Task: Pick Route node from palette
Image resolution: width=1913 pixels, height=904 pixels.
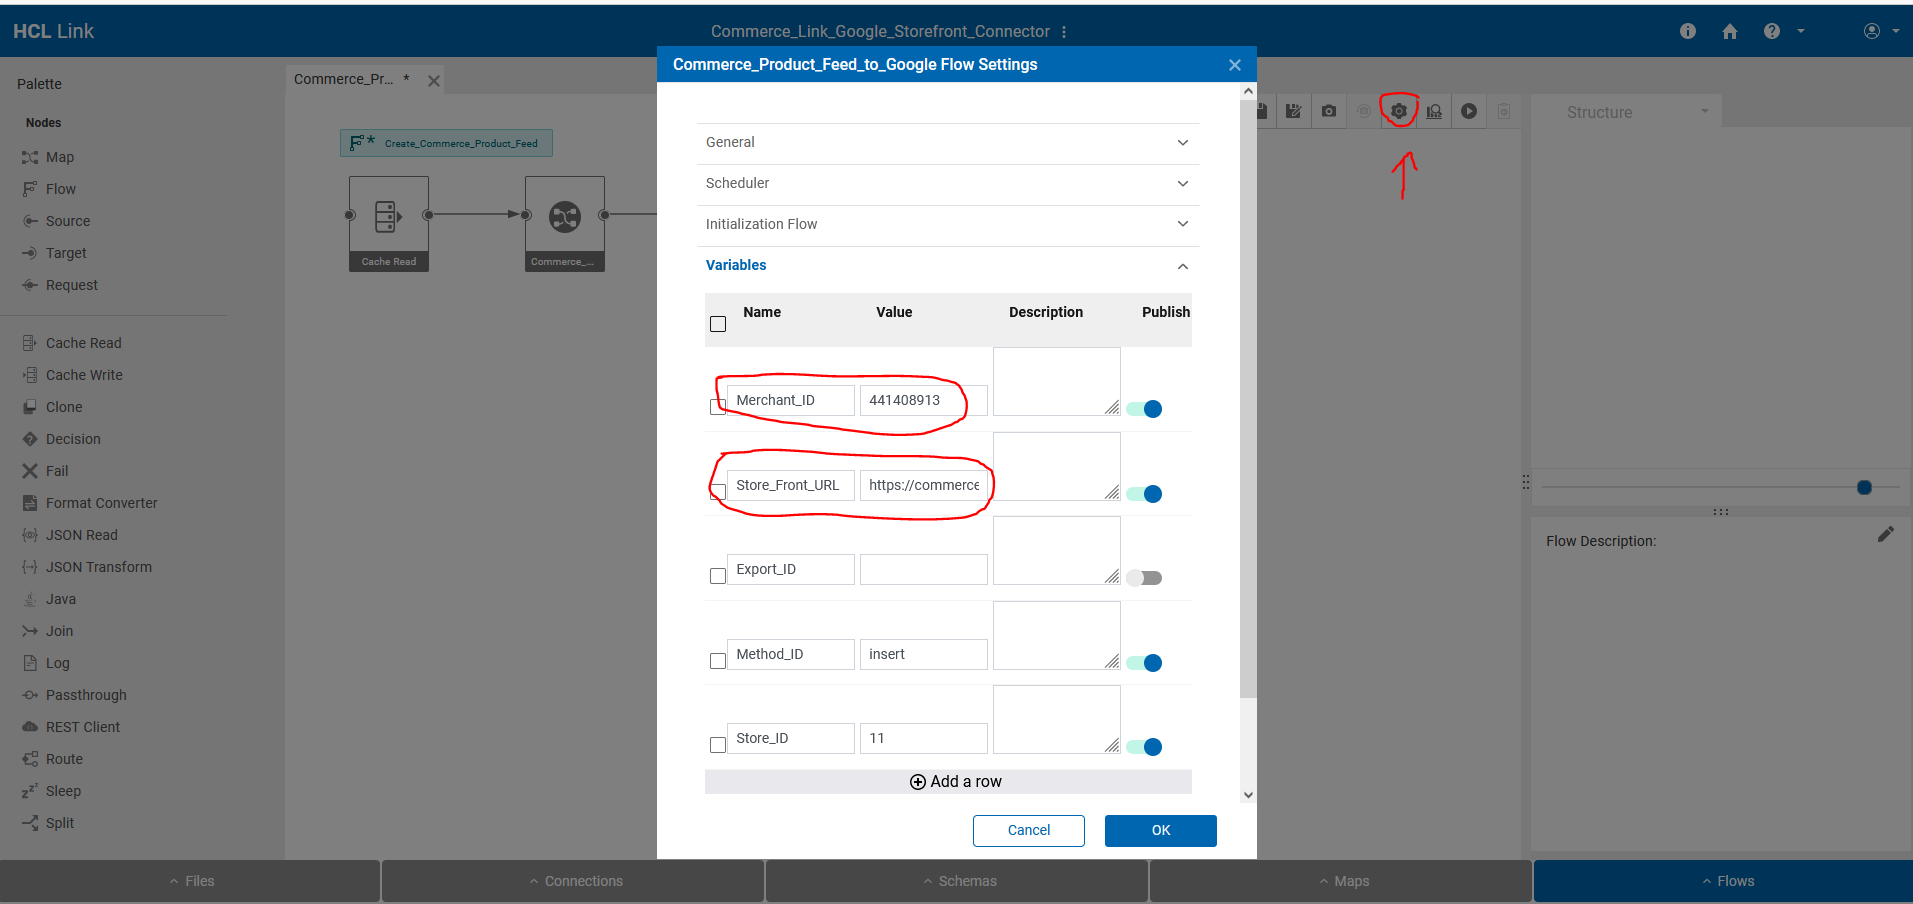Action: pos(52,759)
